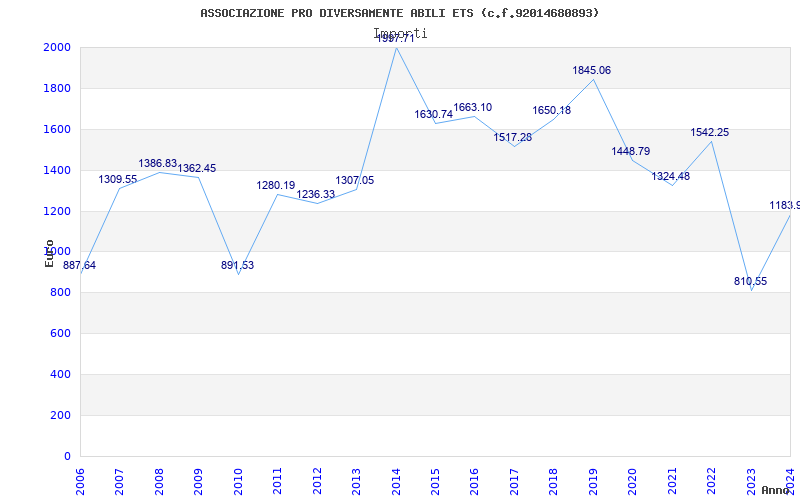800x500 pixels.
Task: Click the 800 value on Euro axis
Action: [61, 293]
